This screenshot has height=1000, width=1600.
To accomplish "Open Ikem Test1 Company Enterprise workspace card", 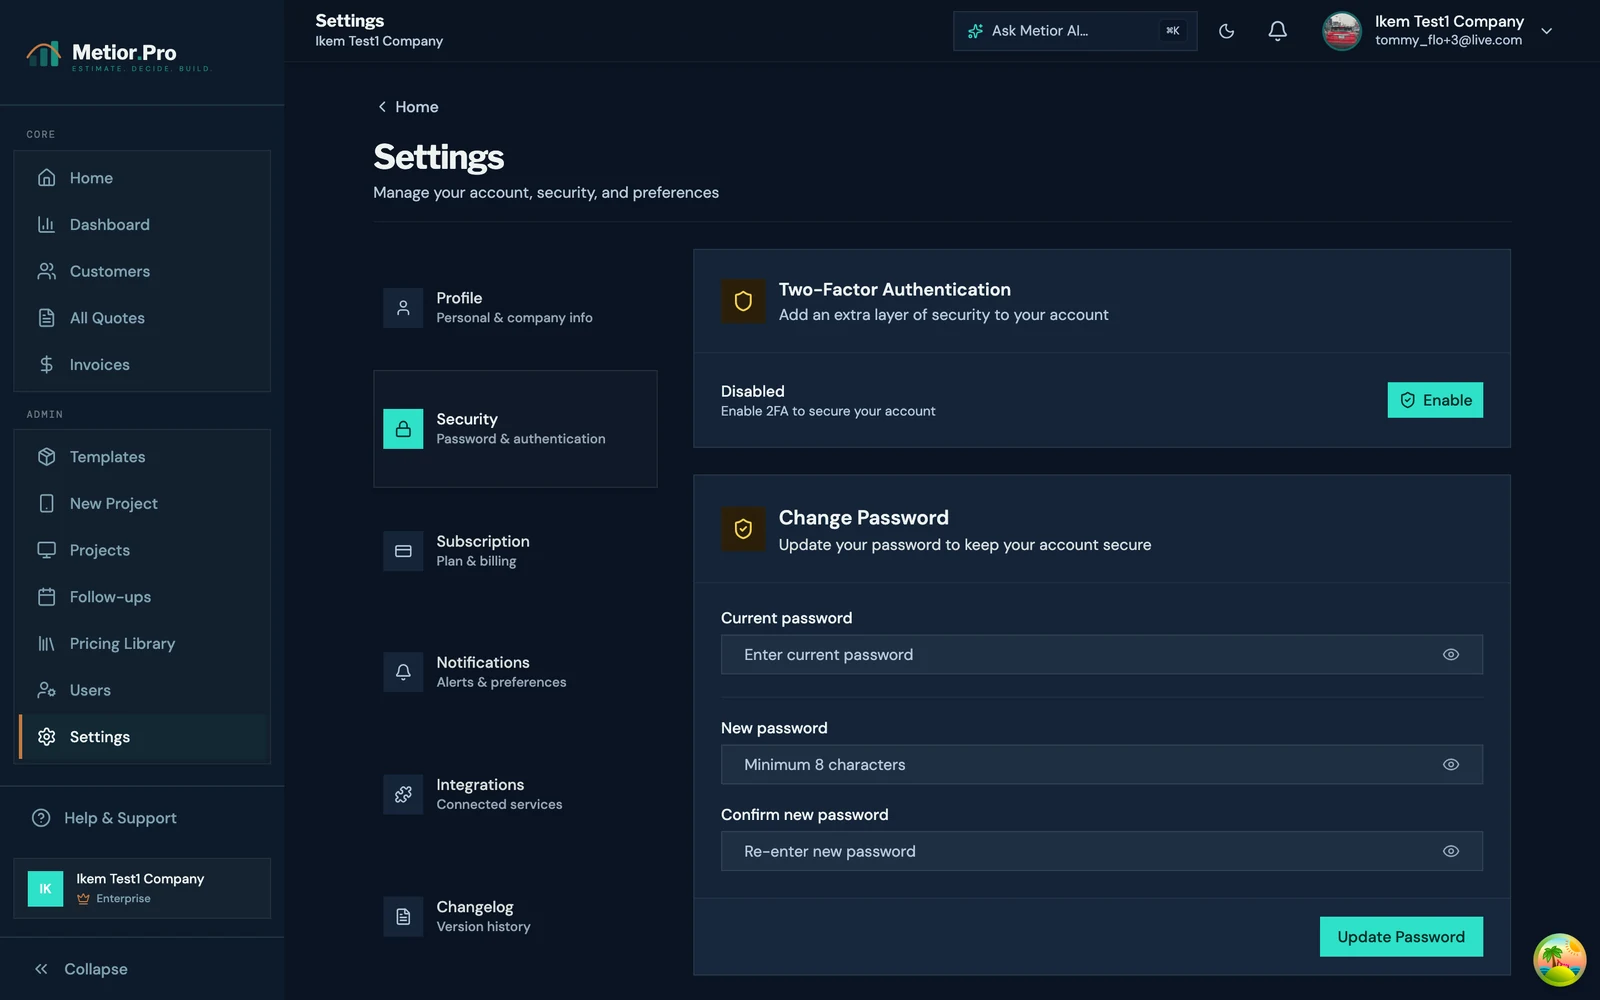I will click(142, 888).
